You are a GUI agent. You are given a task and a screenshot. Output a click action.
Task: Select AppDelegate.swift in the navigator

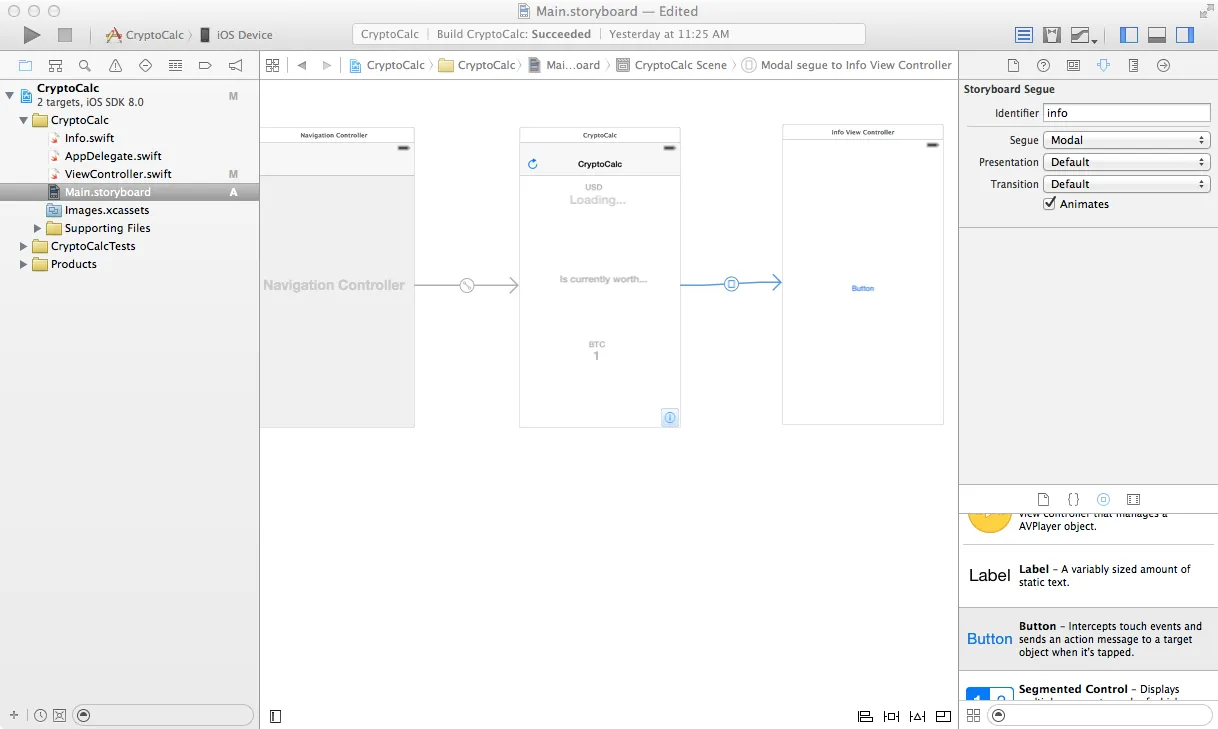[113, 156]
